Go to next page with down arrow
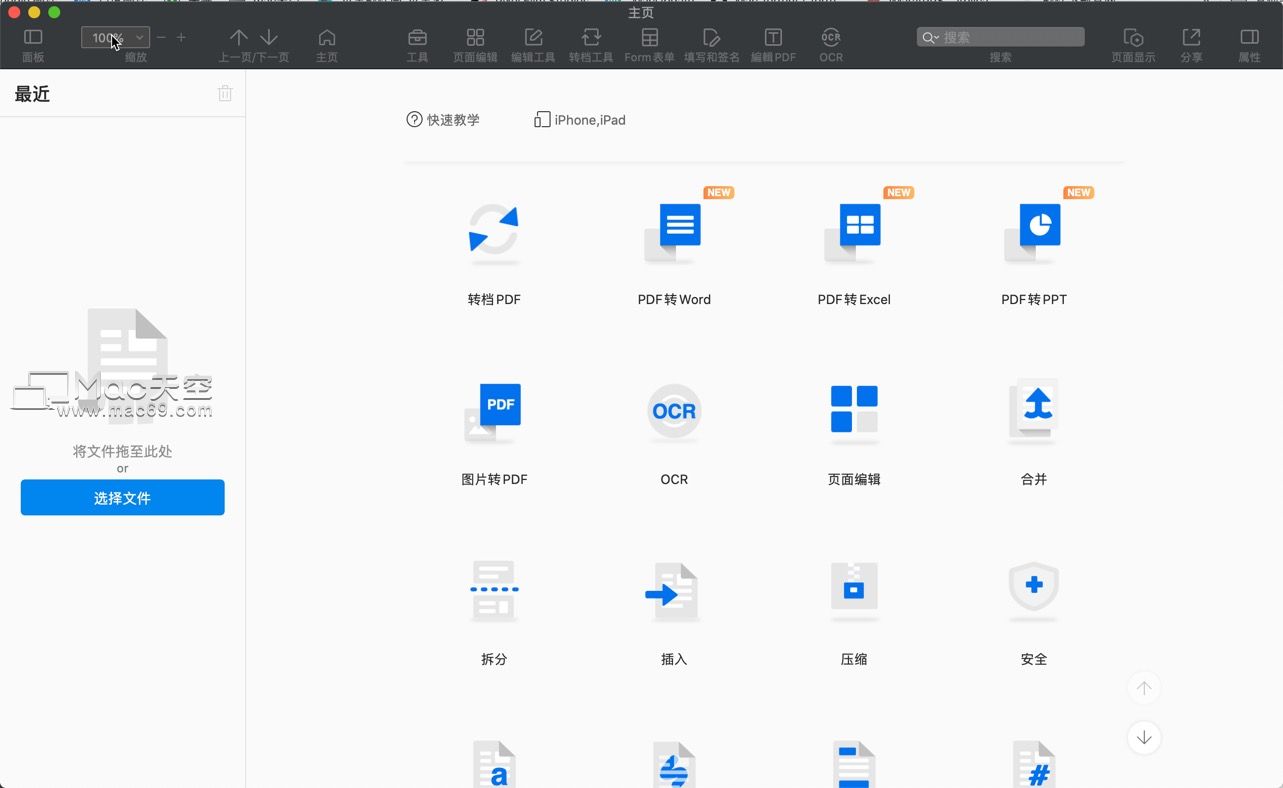The image size is (1283, 788). (x=269, y=37)
